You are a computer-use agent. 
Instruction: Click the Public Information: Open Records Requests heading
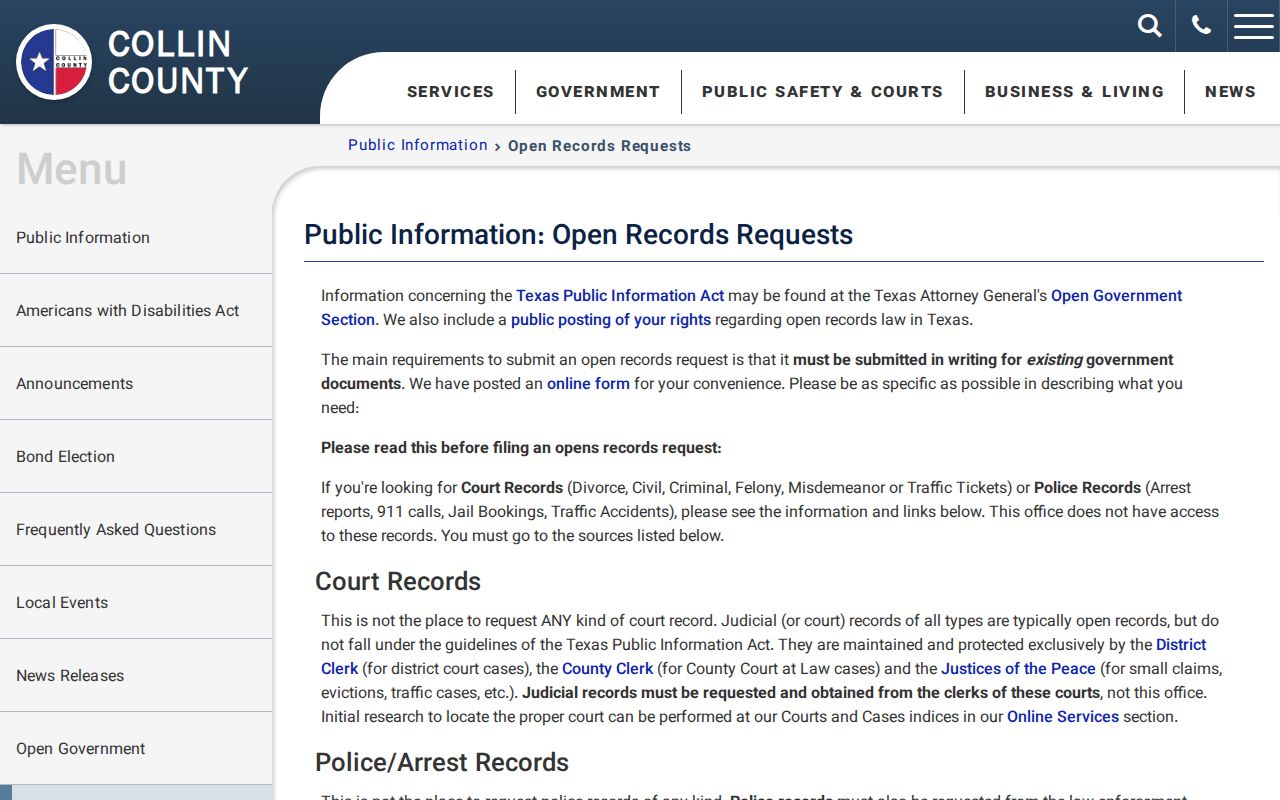point(579,235)
